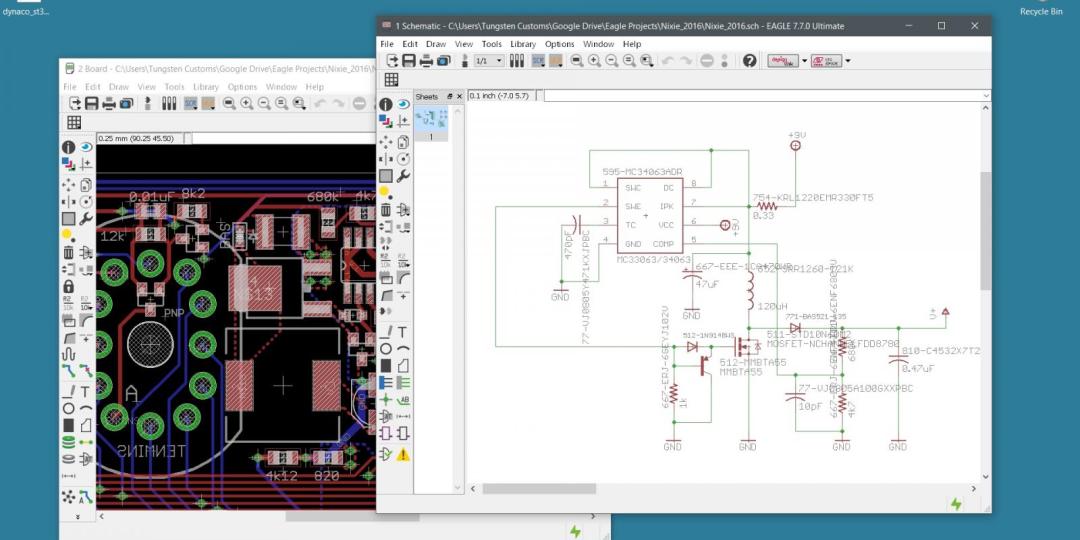
Task: Select the Circle tool in Schematic window
Action: click(x=386, y=349)
